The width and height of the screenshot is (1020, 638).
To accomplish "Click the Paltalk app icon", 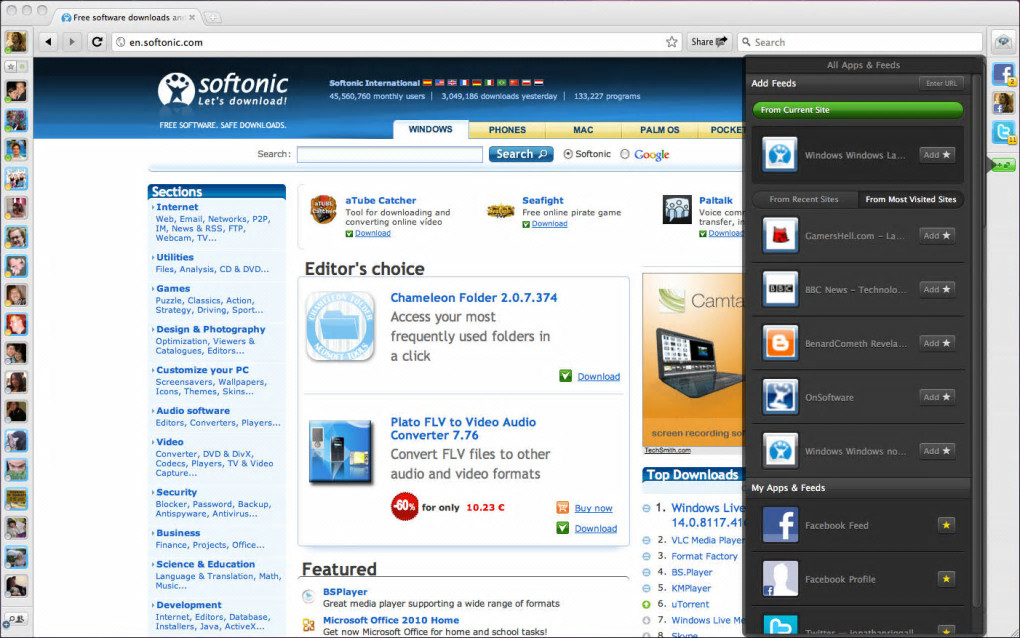I will point(677,209).
